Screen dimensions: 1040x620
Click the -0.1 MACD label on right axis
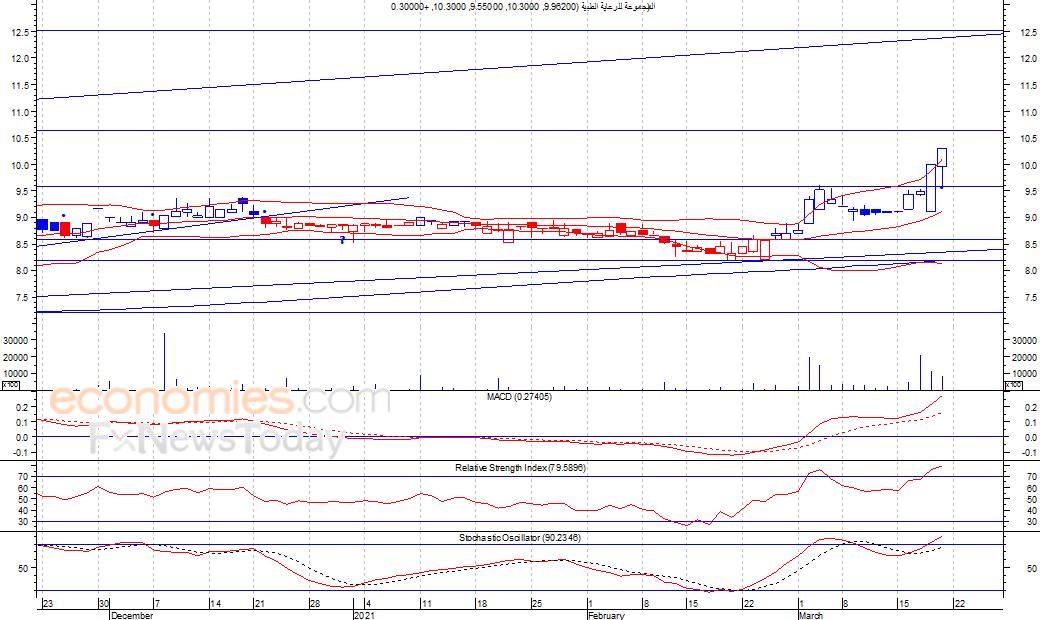[1030, 453]
